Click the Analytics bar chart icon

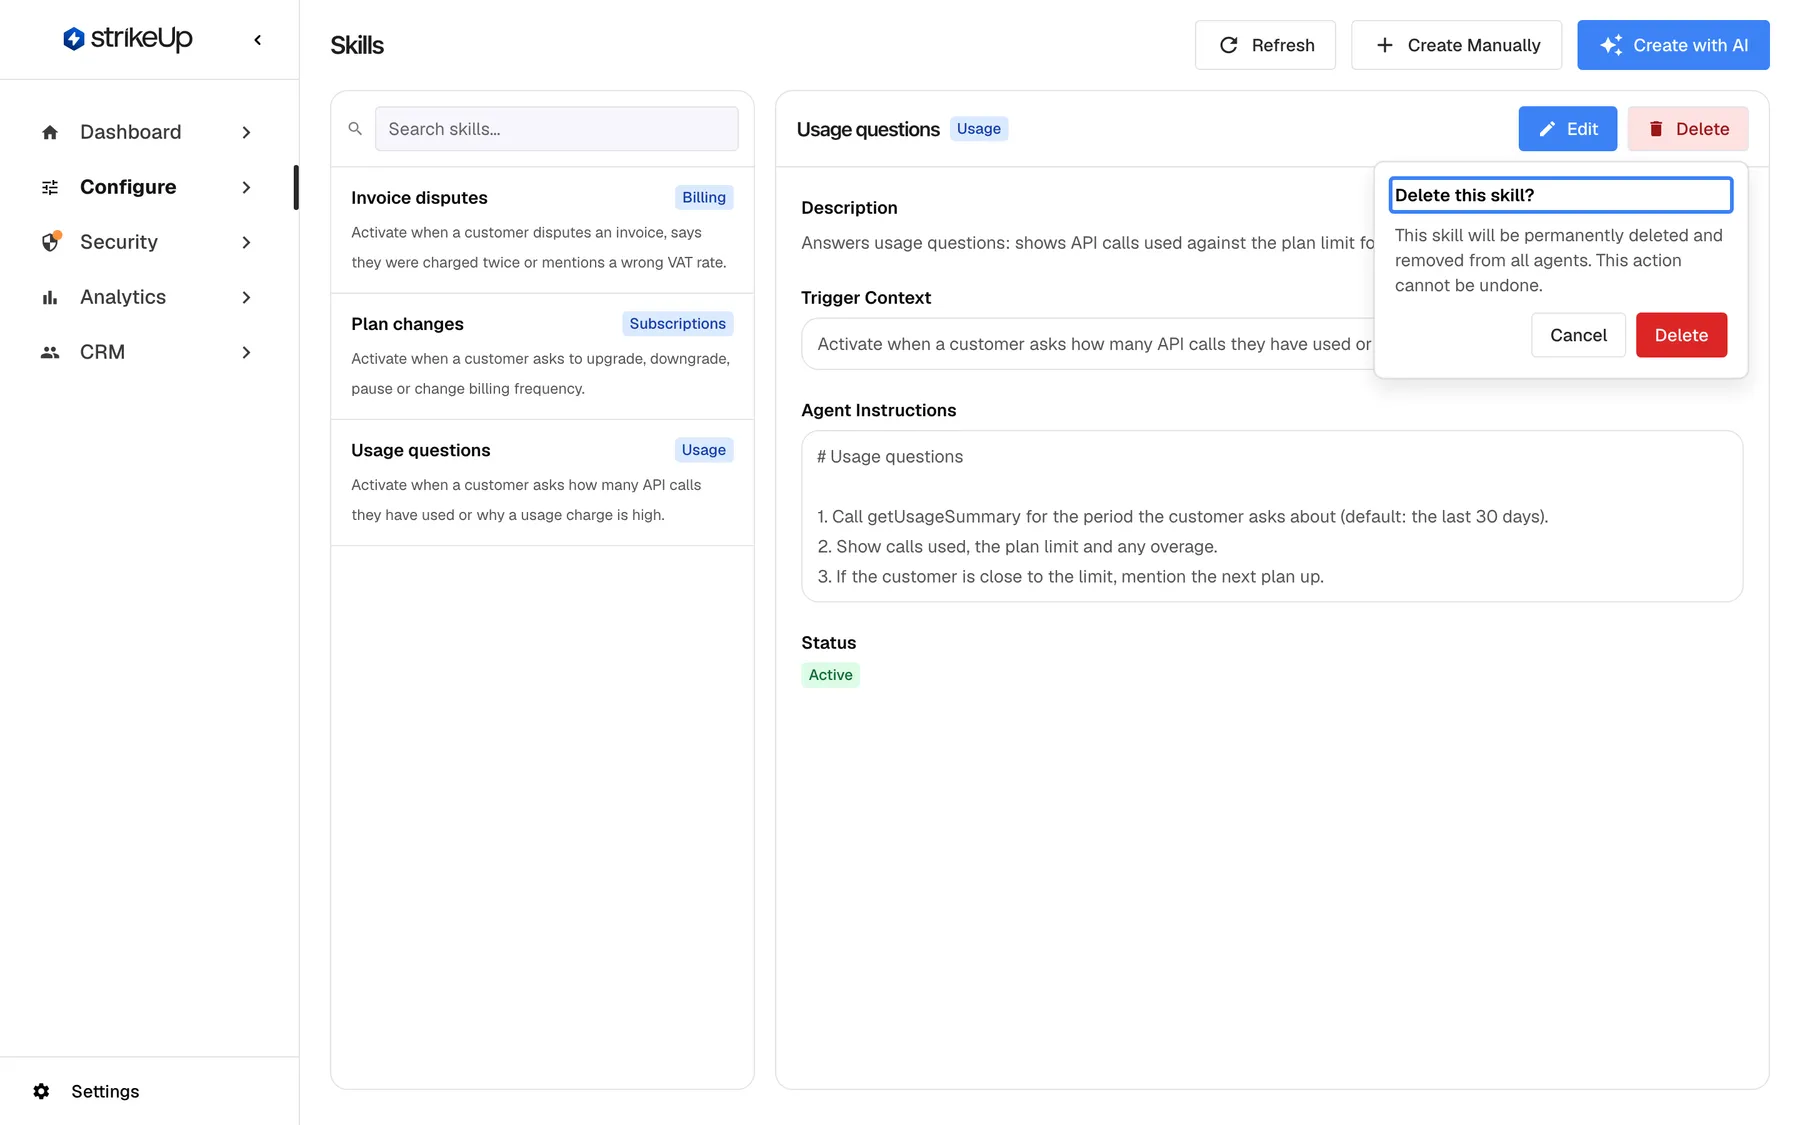click(x=50, y=297)
